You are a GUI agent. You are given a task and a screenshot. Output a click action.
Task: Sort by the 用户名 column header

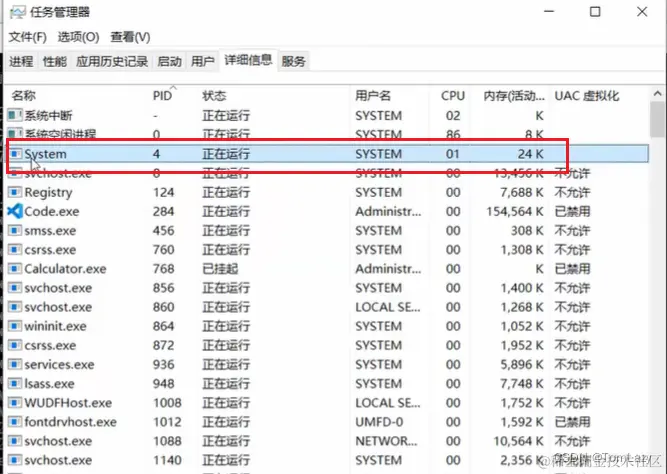[373, 95]
